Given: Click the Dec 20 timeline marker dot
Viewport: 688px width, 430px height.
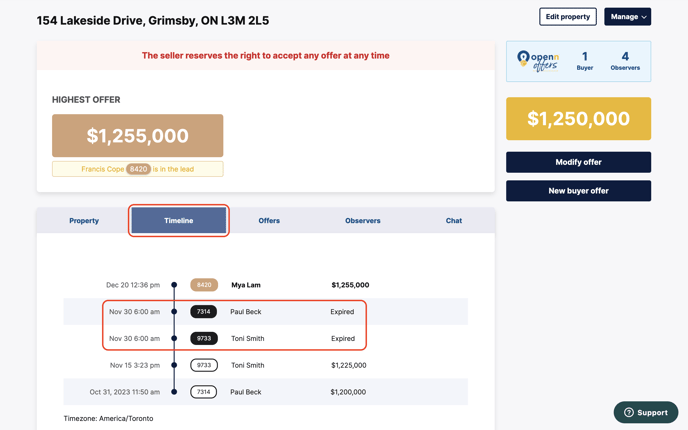Looking at the screenshot, I should [x=174, y=285].
